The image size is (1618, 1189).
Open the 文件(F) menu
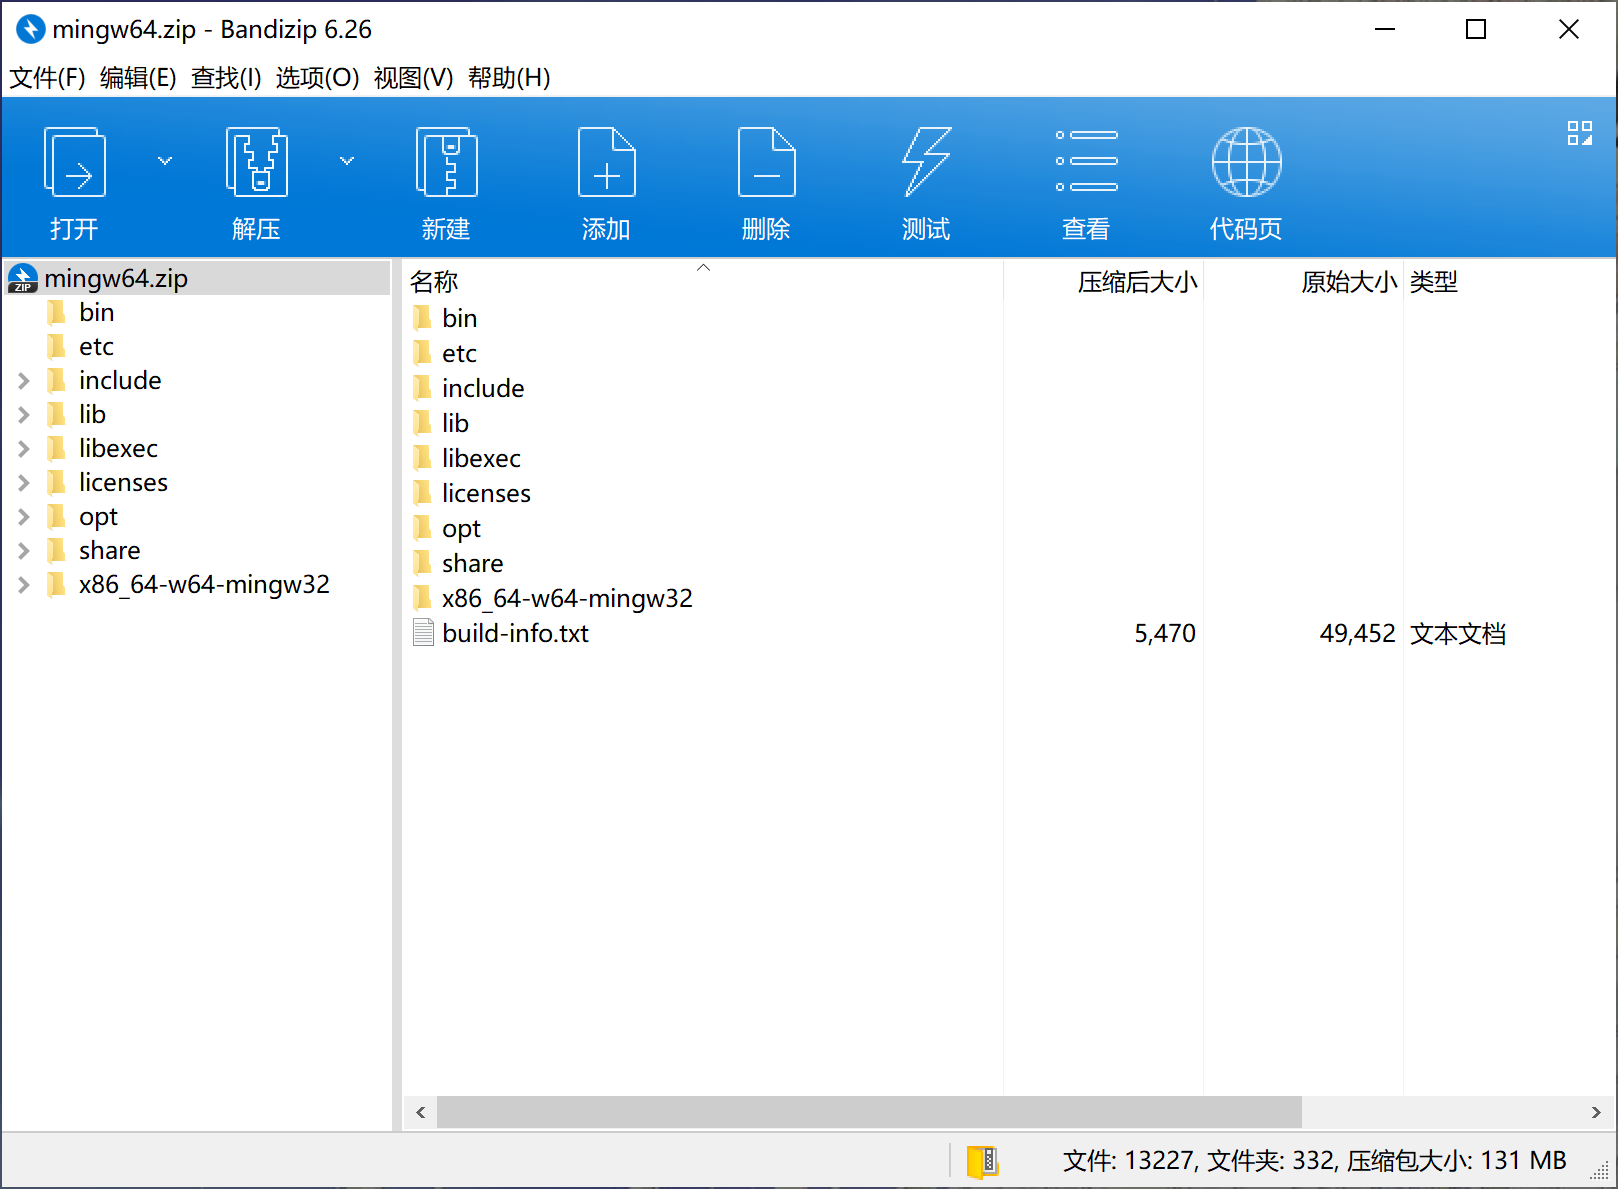47,78
